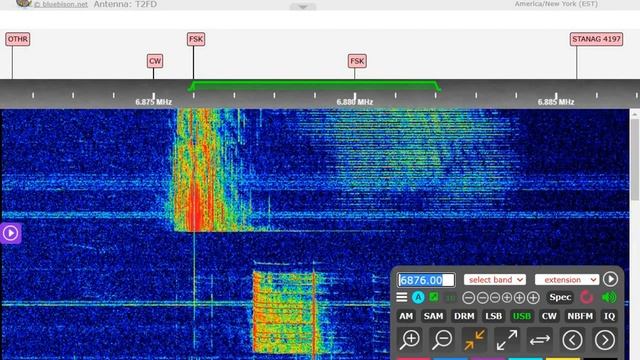640x360 pixels.
Task: Click the medium frequency step-up plus icon
Action: pos(519,298)
